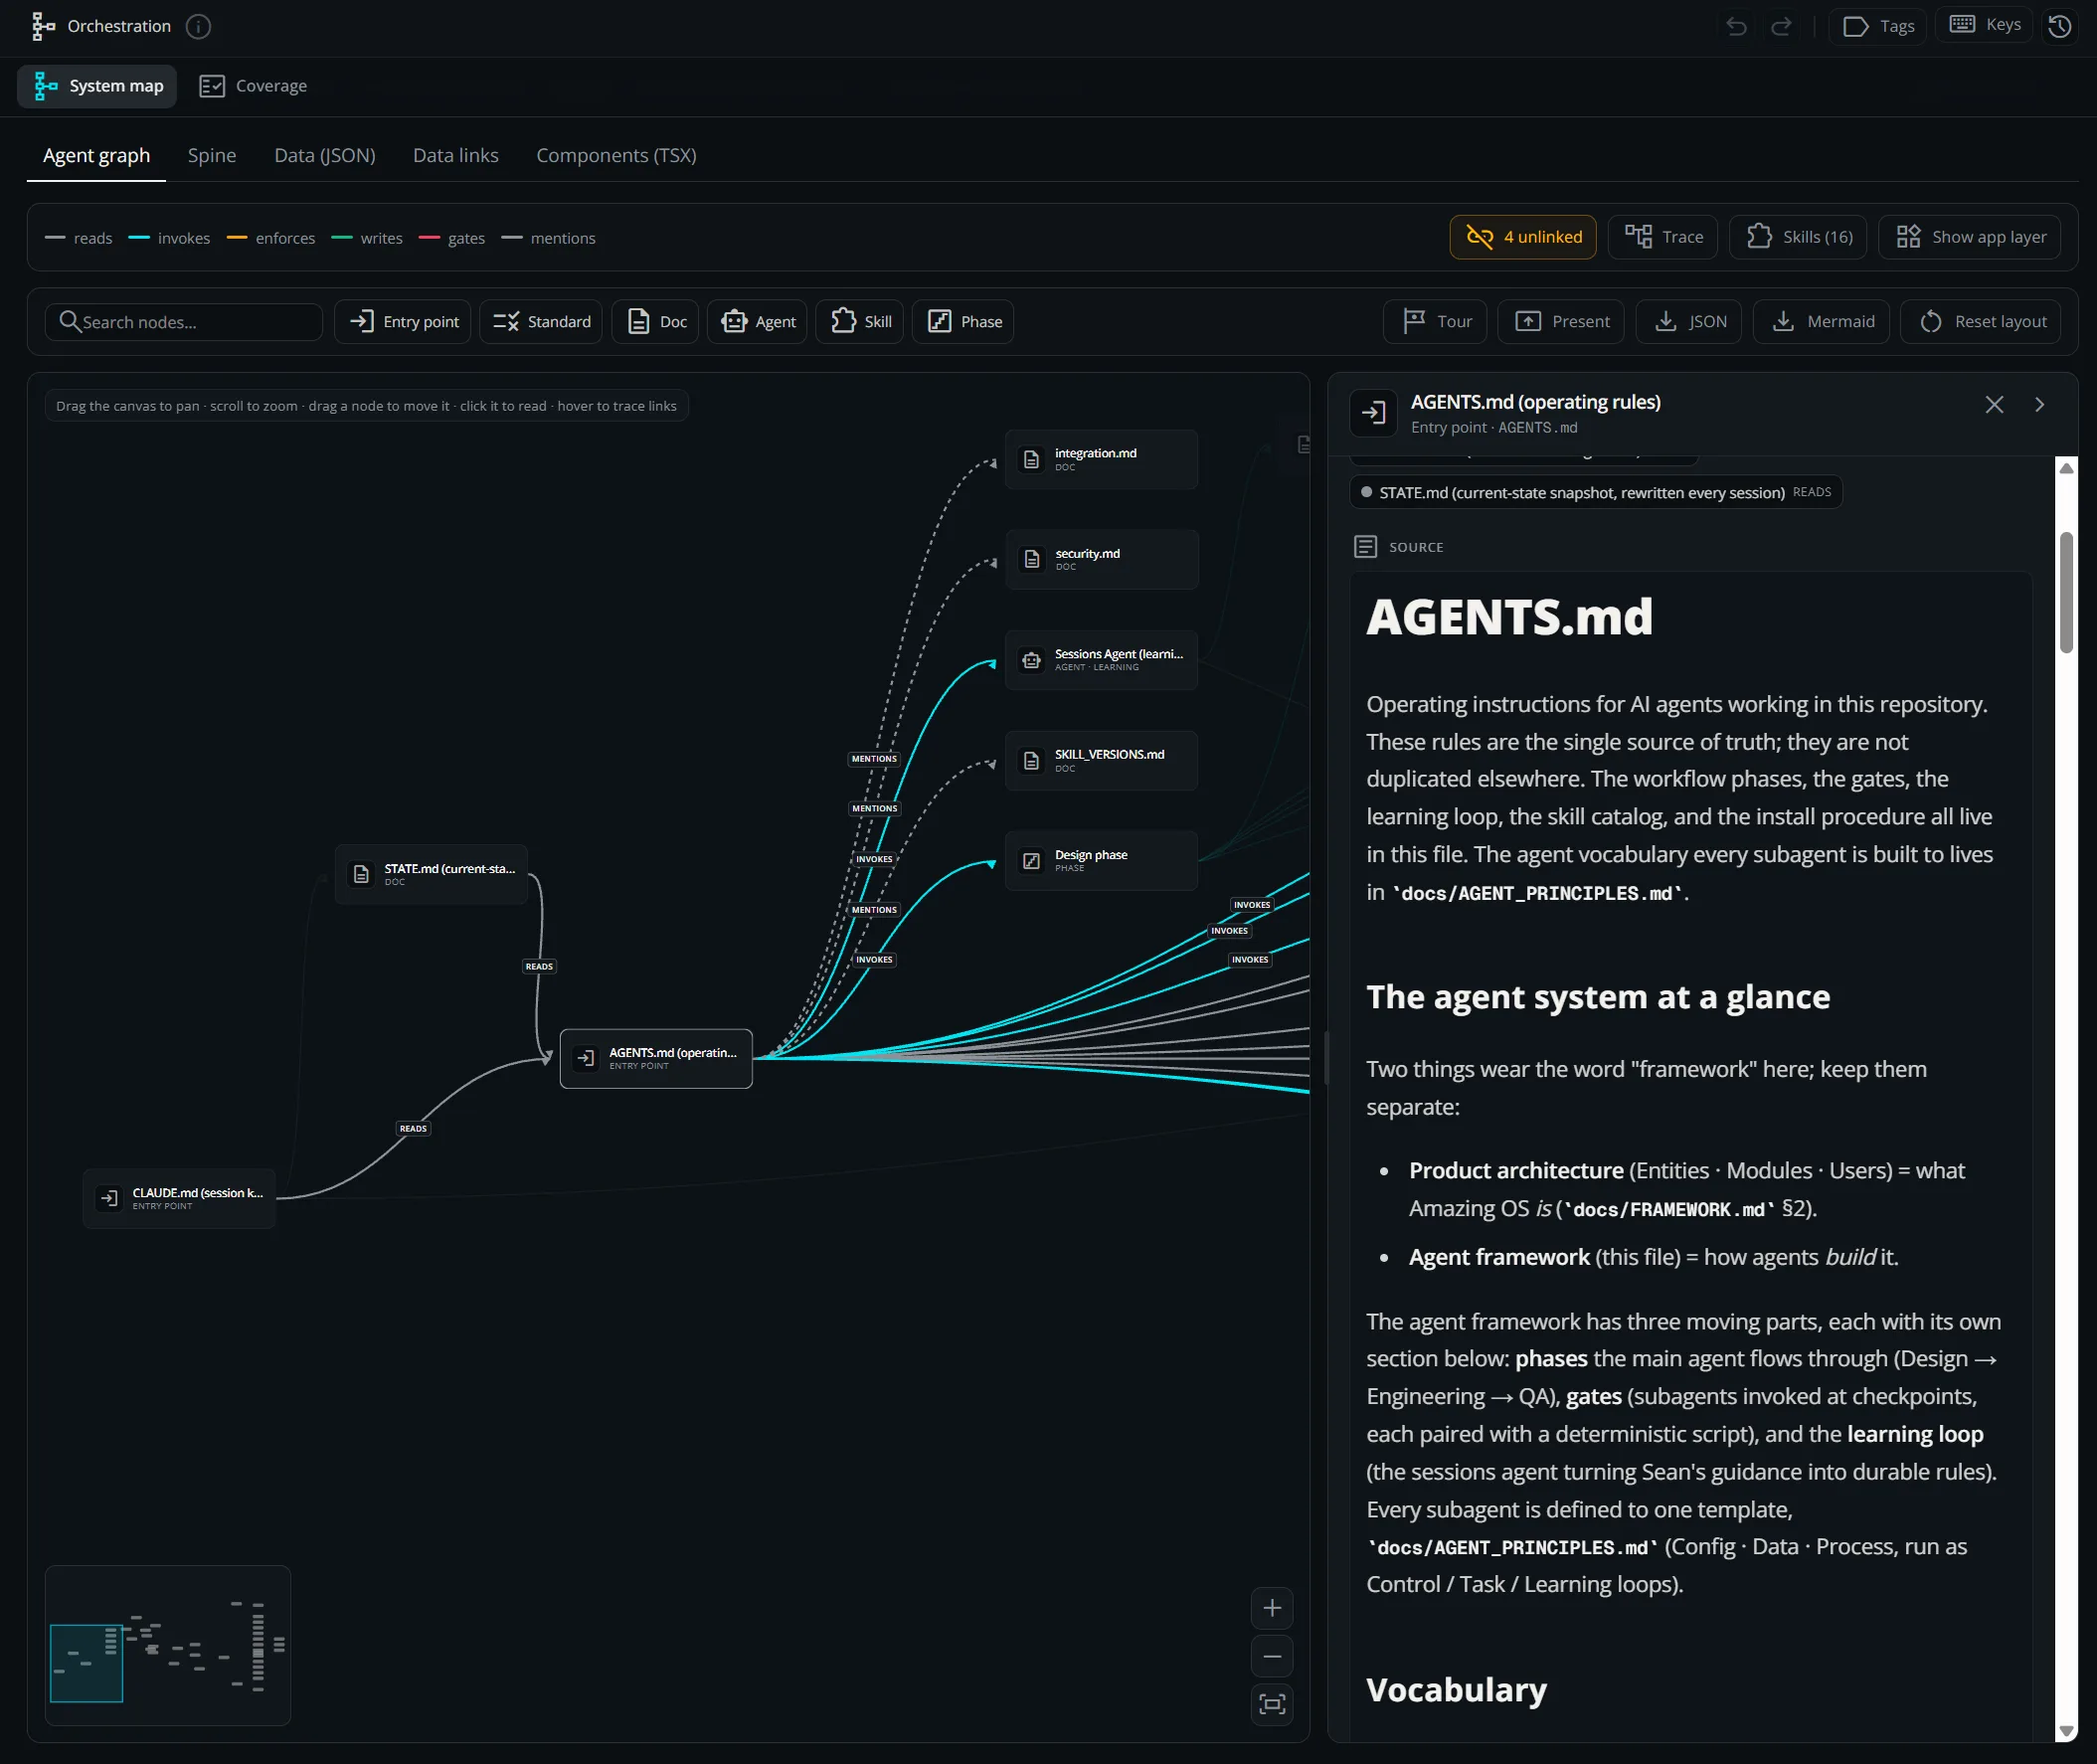The image size is (2097, 1764).
Task: Click scrollbar down arrow in detail panel
Action: [x=2066, y=1732]
